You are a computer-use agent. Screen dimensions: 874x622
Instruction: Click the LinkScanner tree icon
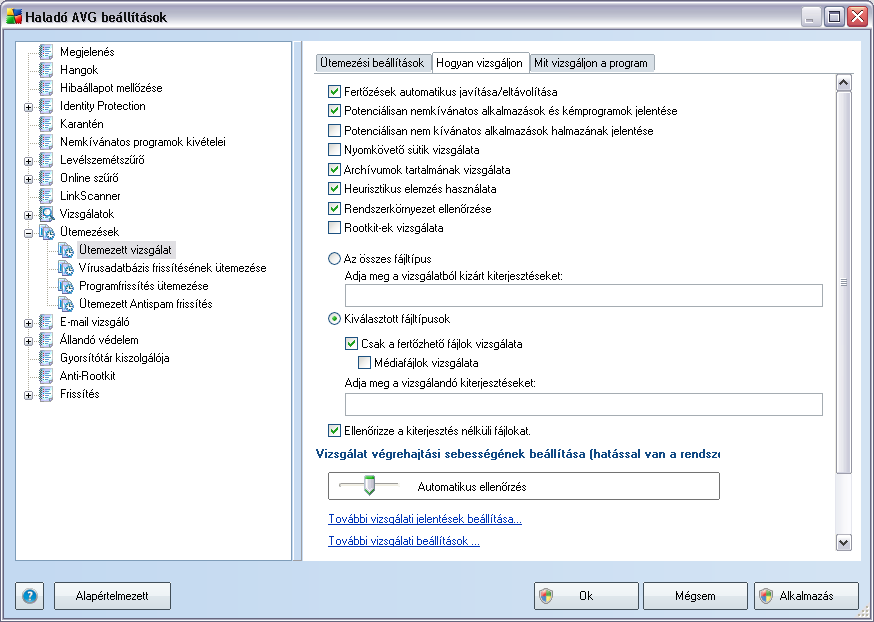[46, 196]
